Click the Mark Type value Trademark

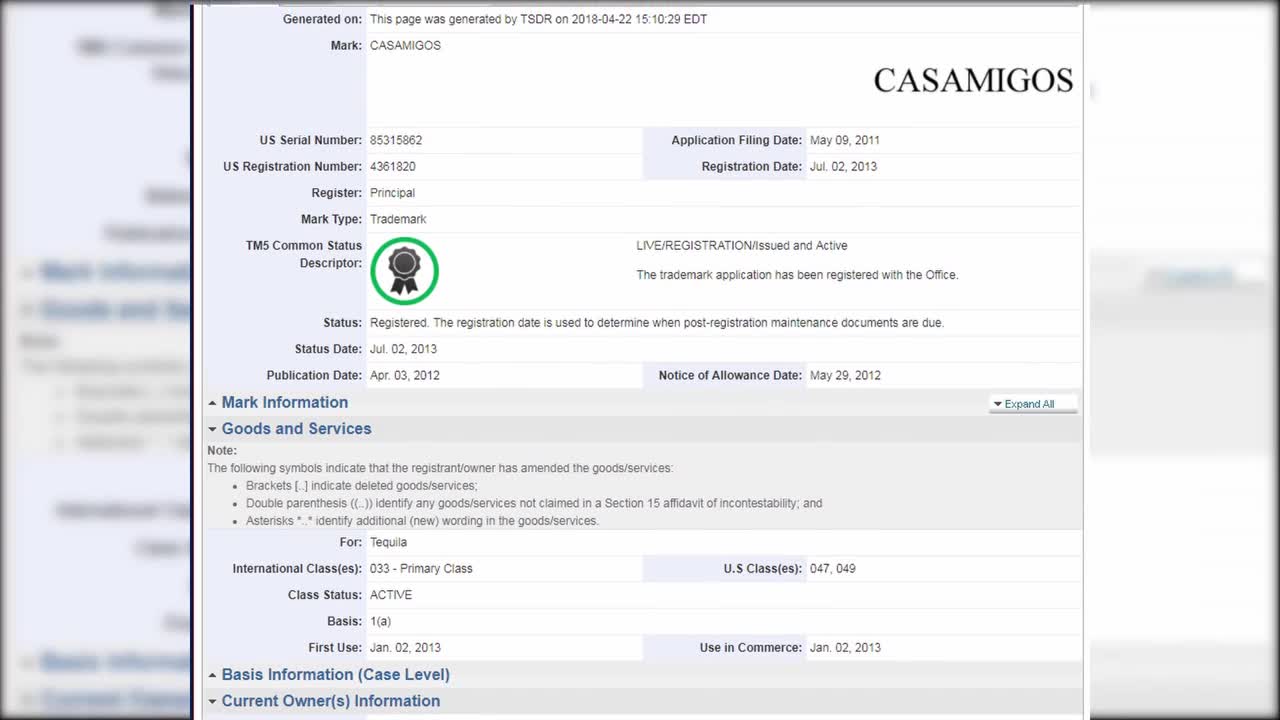coord(398,219)
